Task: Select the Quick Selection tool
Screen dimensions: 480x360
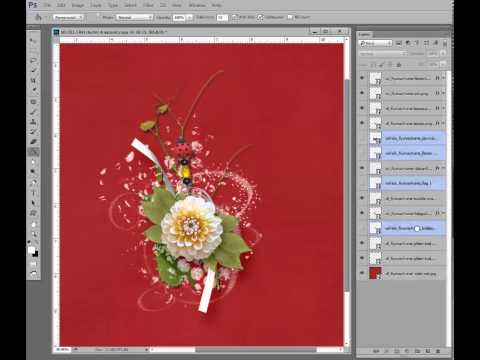Action: (x=33, y=70)
